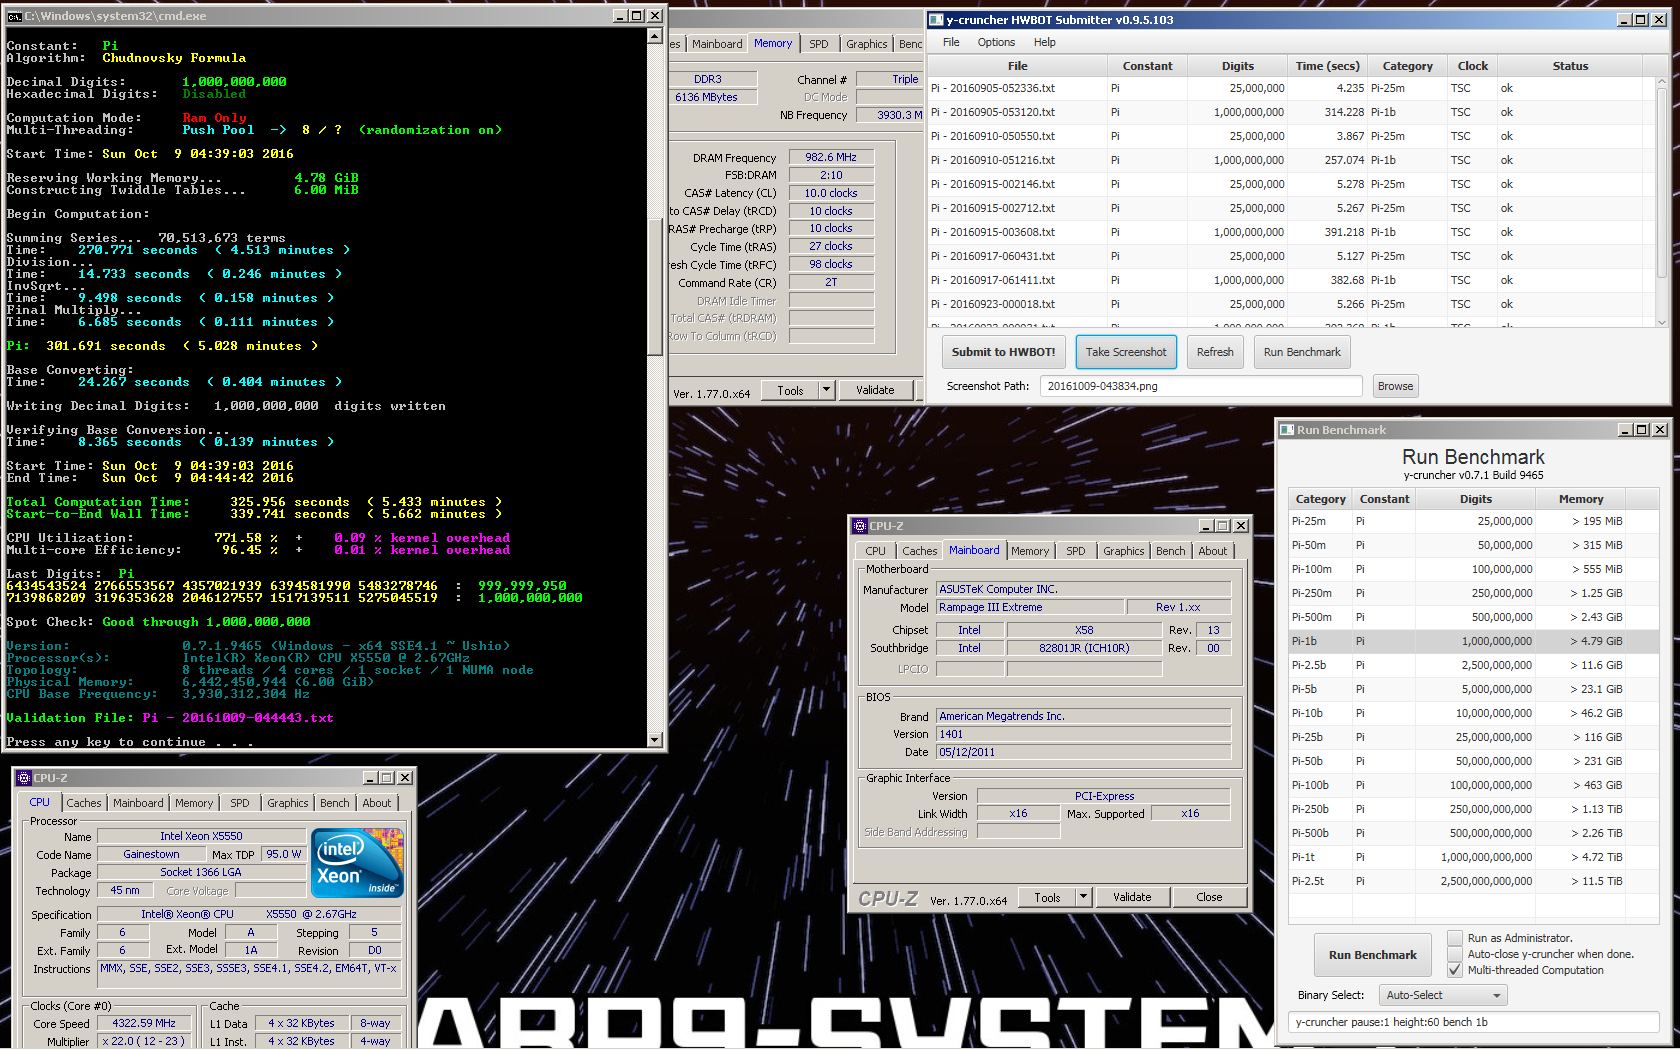Click Tools button in CPU-Z Mainboard window
The width and height of the screenshot is (1680, 1050).
pos(1047,897)
